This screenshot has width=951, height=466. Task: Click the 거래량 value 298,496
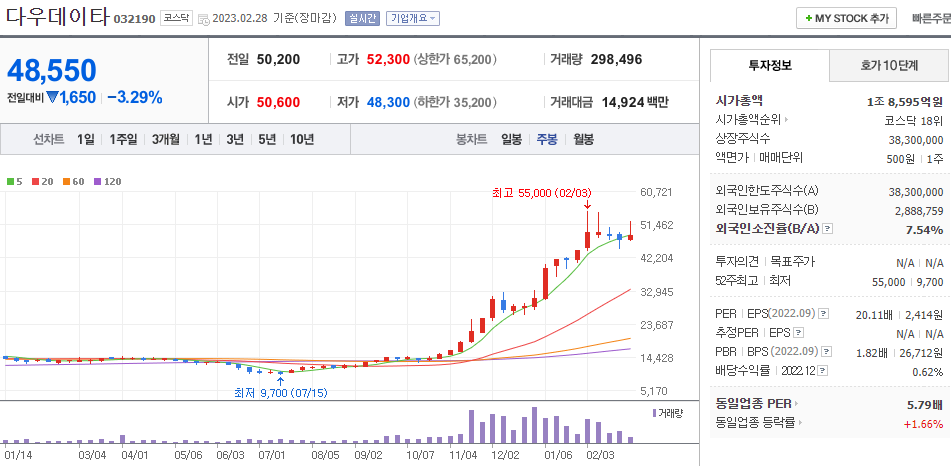point(616,59)
